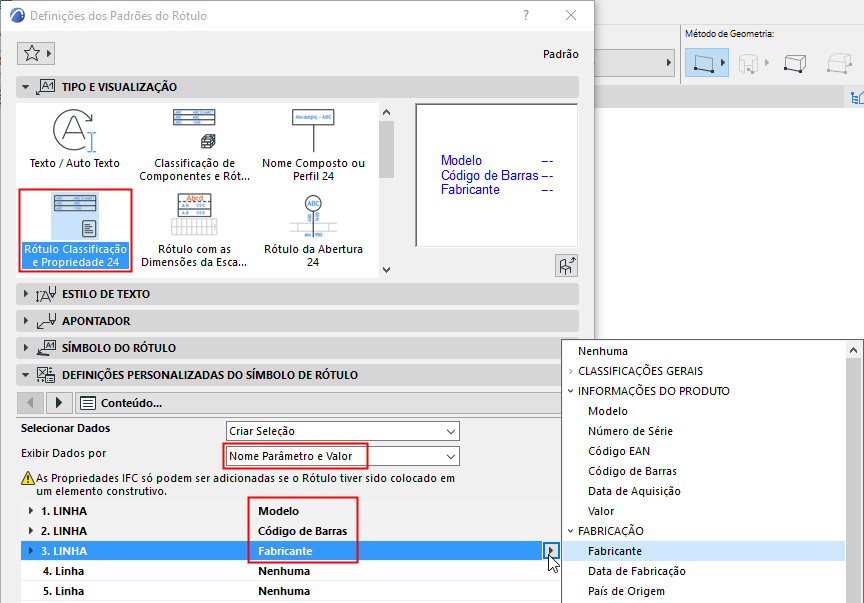Choose Valor property in the menu
This screenshot has height=603, width=864.
point(601,511)
